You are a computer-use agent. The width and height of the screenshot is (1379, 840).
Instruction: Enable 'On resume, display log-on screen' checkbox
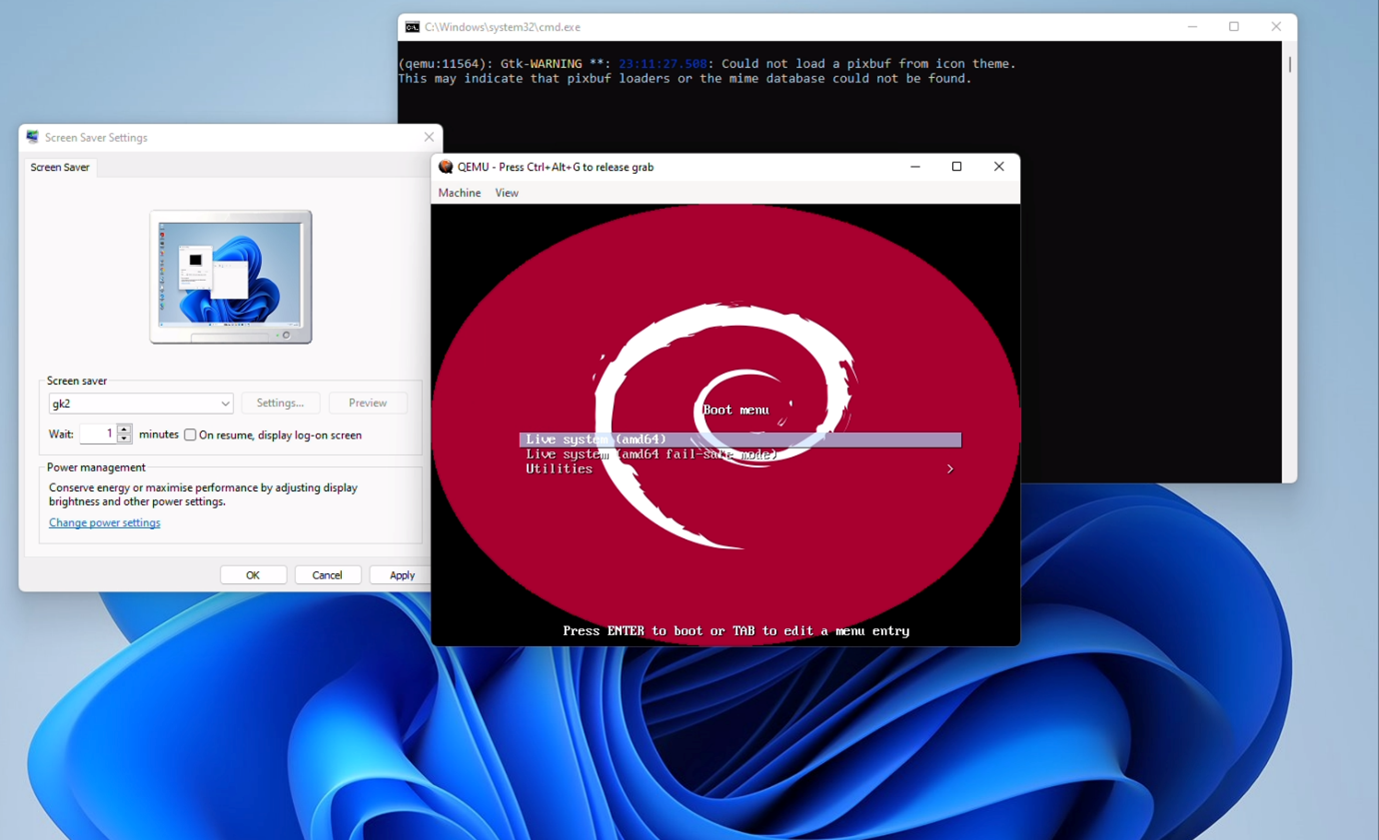point(190,435)
